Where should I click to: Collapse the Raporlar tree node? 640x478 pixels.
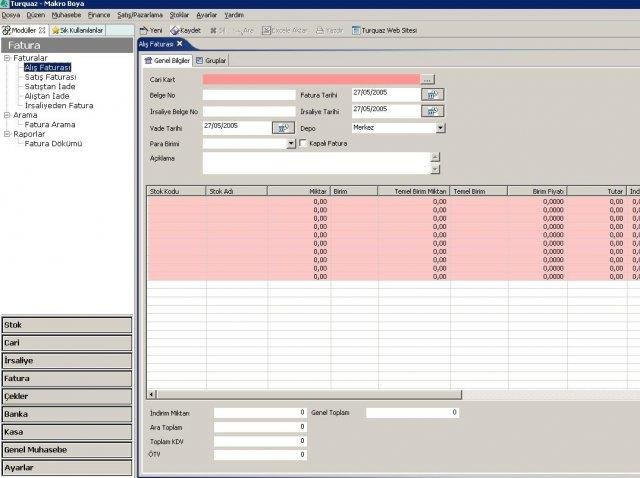[x=7, y=134]
